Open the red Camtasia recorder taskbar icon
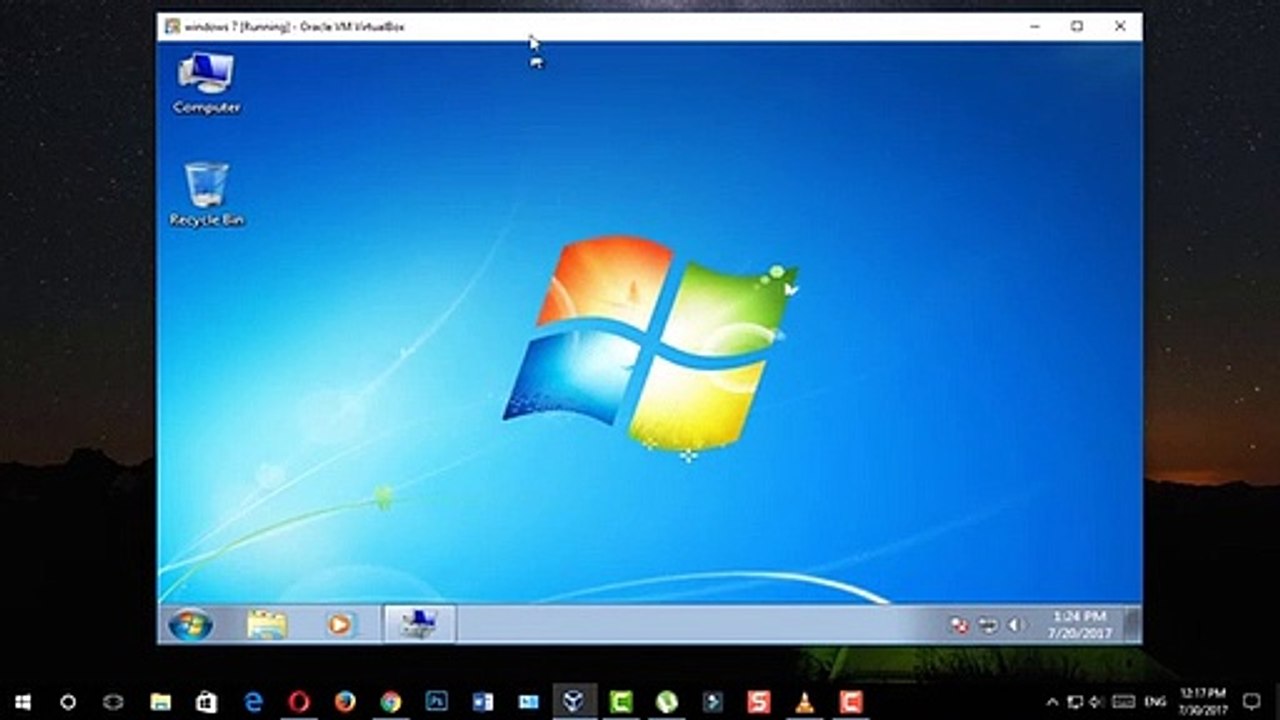Screen dimensions: 1280x720 point(851,702)
